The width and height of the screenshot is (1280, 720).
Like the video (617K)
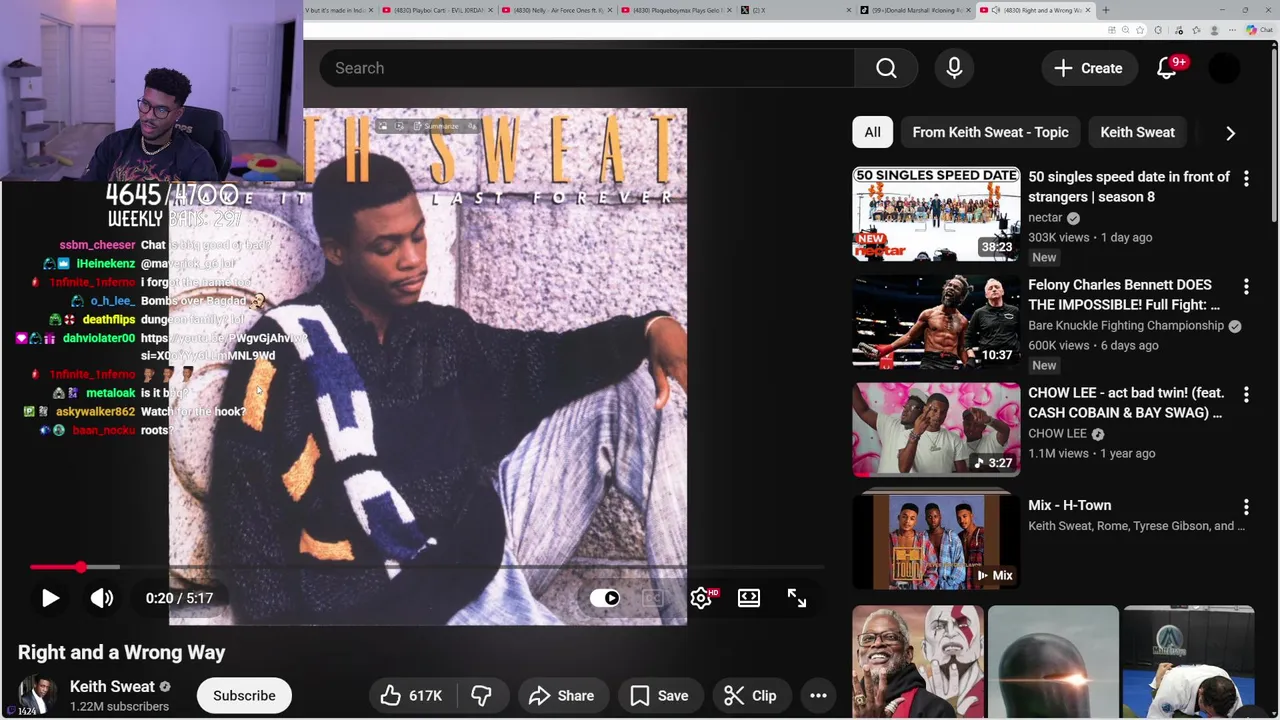pyautogui.click(x=412, y=696)
